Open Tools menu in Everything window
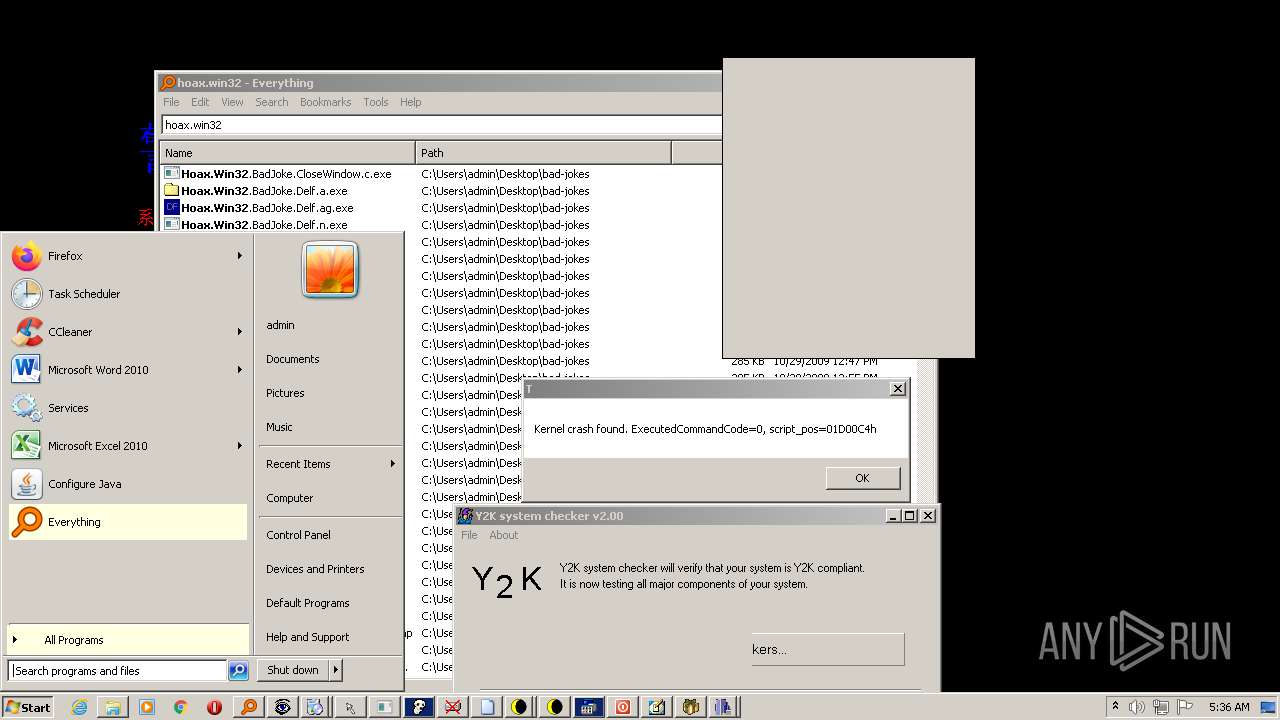This screenshot has height=720, width=1280. point(376,102)
